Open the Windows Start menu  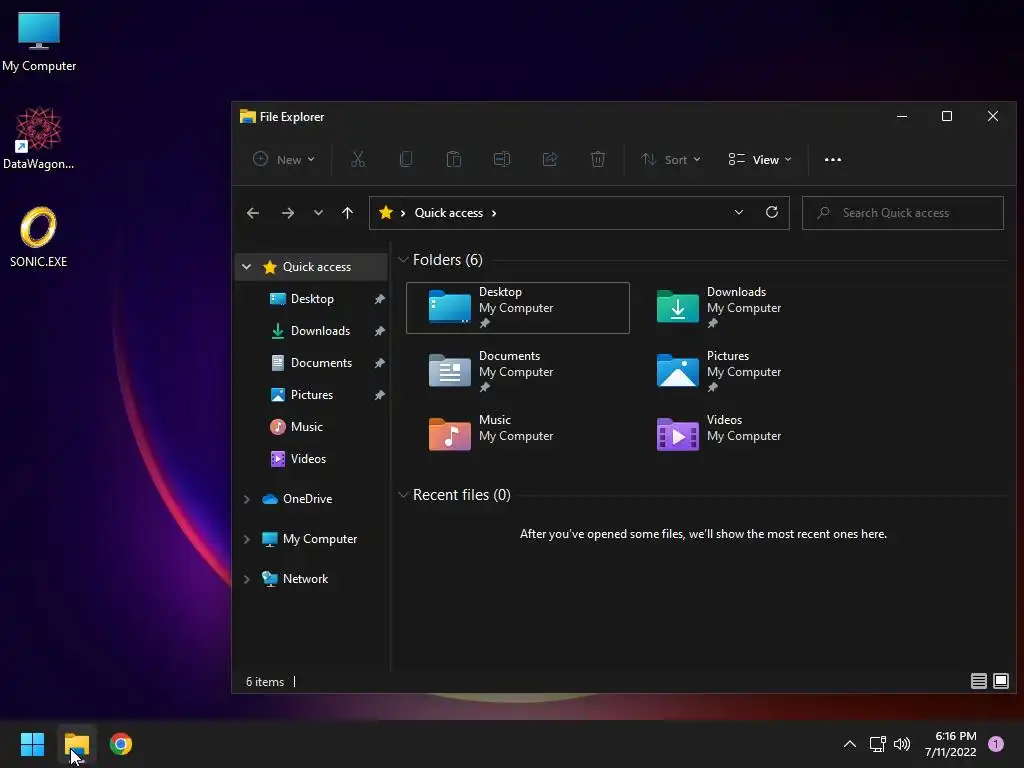32,744
